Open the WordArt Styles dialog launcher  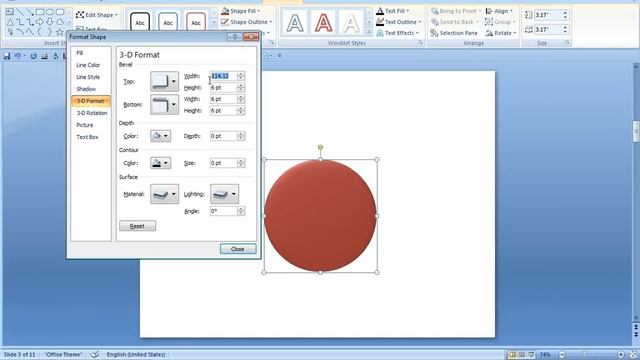421,43
